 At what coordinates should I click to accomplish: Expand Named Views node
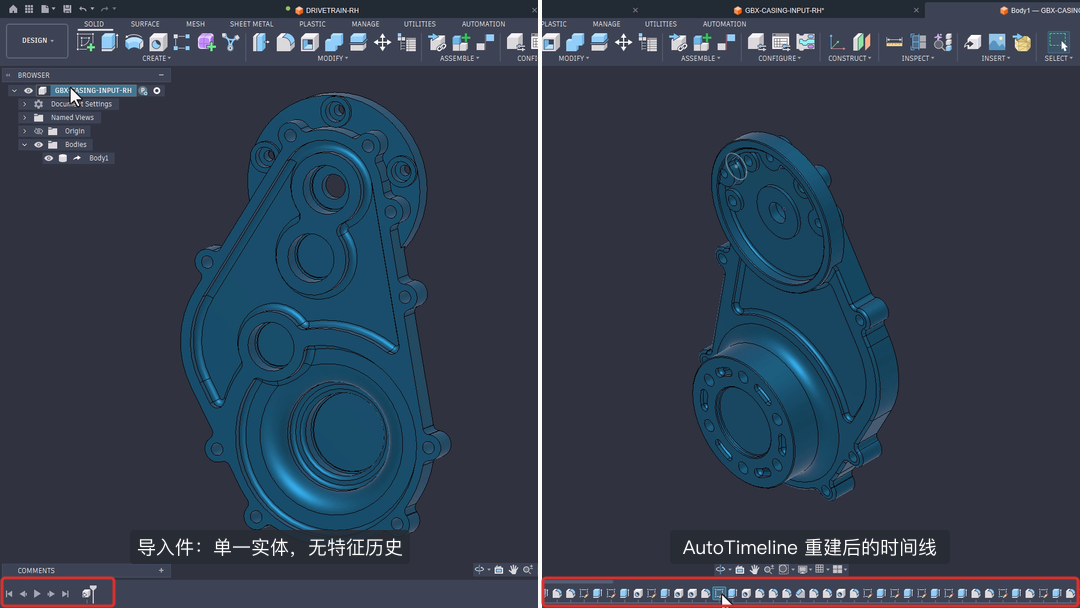(25, 118)
